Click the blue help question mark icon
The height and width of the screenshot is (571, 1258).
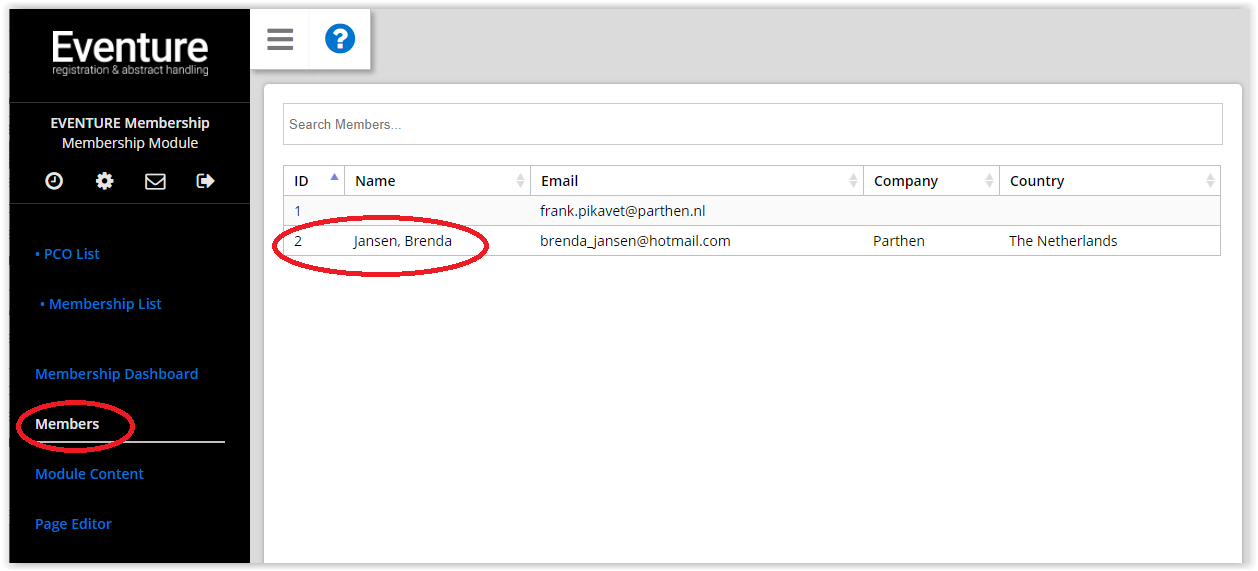(x=340, y=39)
